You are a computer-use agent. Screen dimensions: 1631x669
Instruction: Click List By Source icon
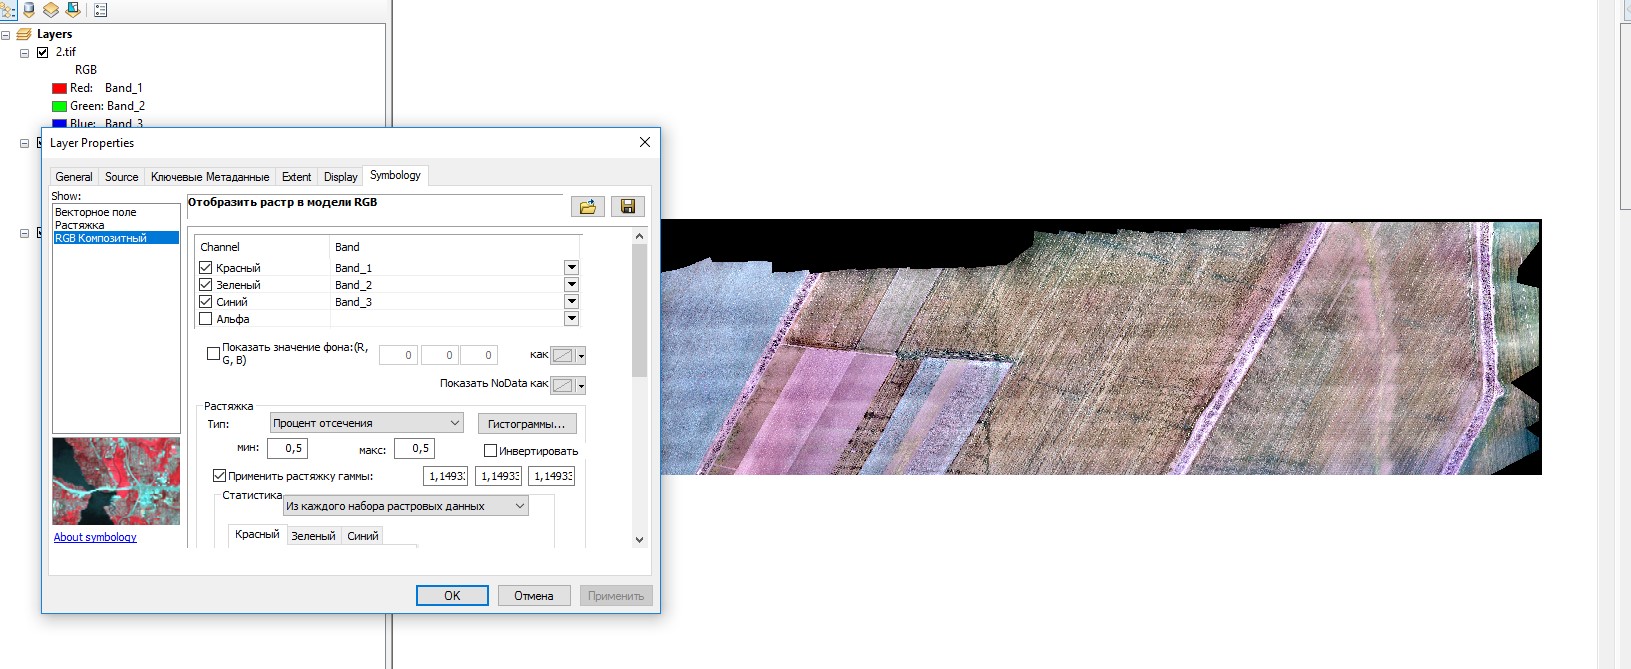tap(29, 10)
